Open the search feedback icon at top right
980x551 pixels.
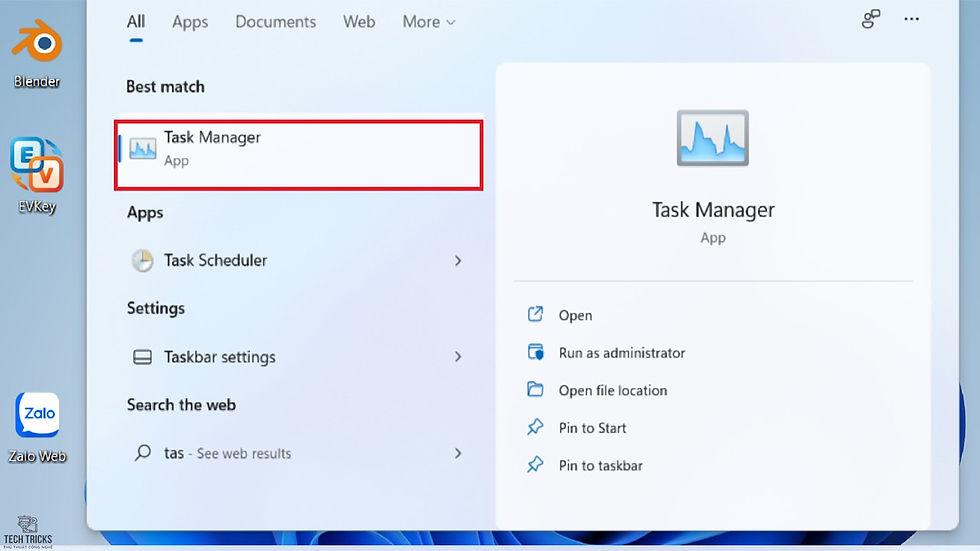(871, 19)
